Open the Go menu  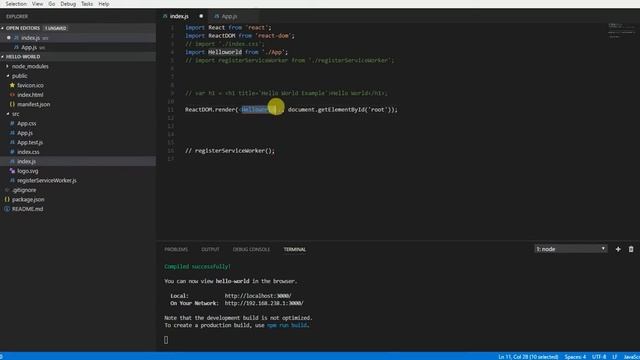[51, 4]
